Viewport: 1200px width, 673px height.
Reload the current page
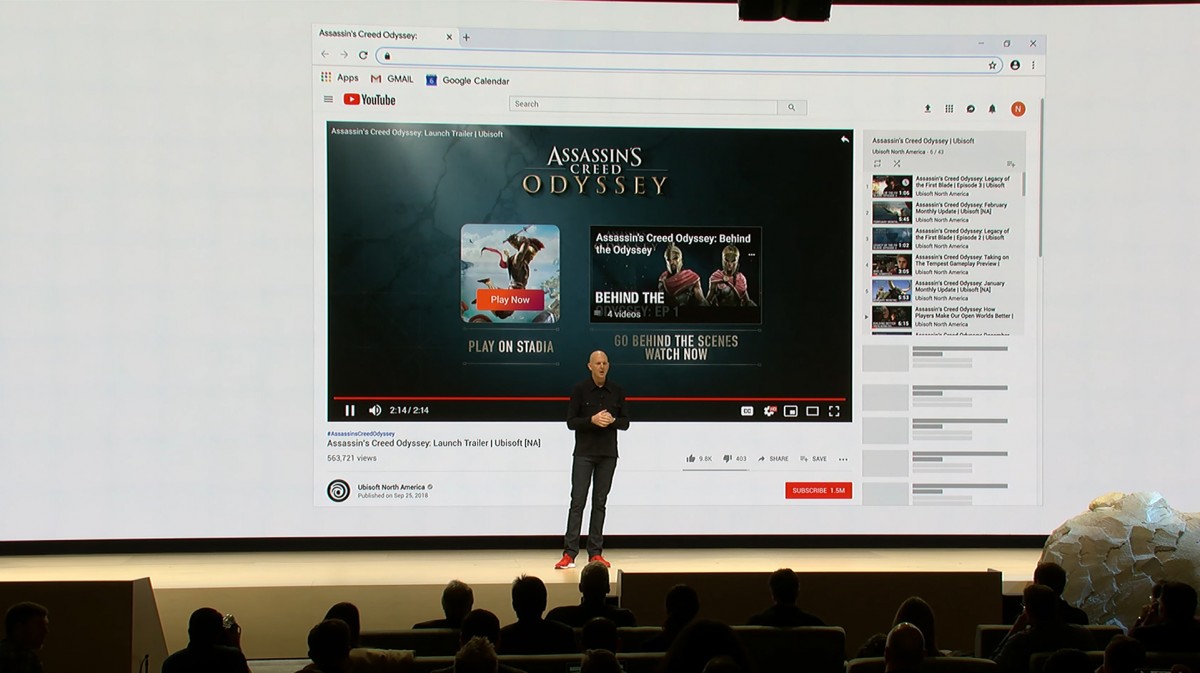(x=363, y=55)
